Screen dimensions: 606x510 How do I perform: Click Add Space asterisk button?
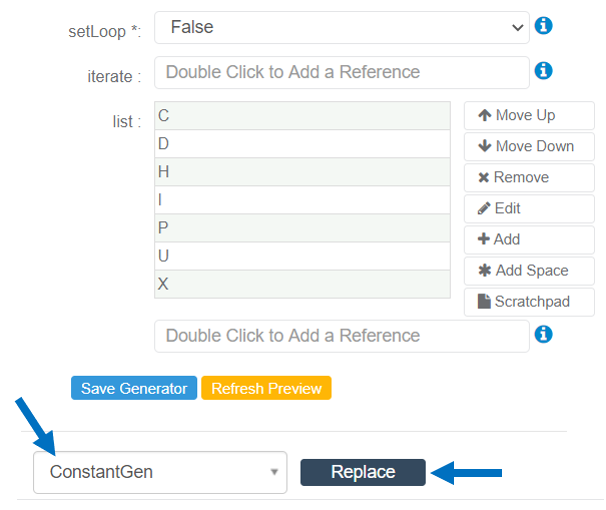[x=529, y=270]
